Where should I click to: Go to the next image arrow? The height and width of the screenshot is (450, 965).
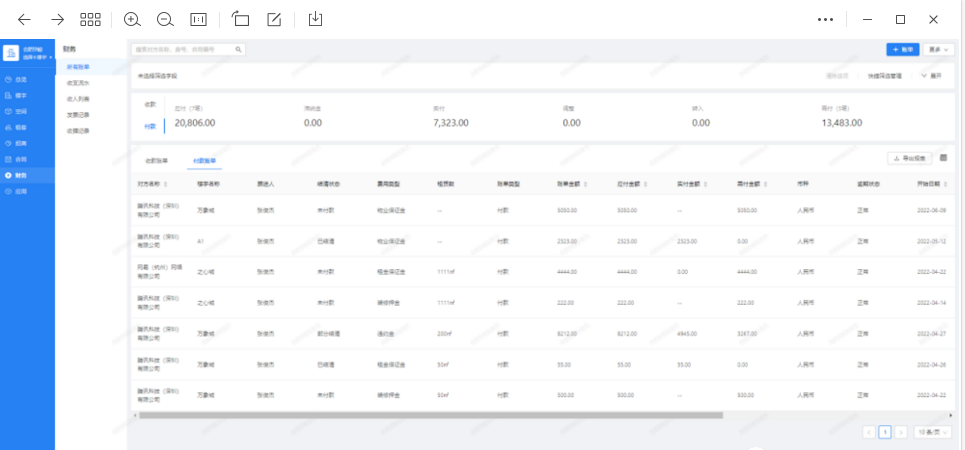[x=57, y=19]
